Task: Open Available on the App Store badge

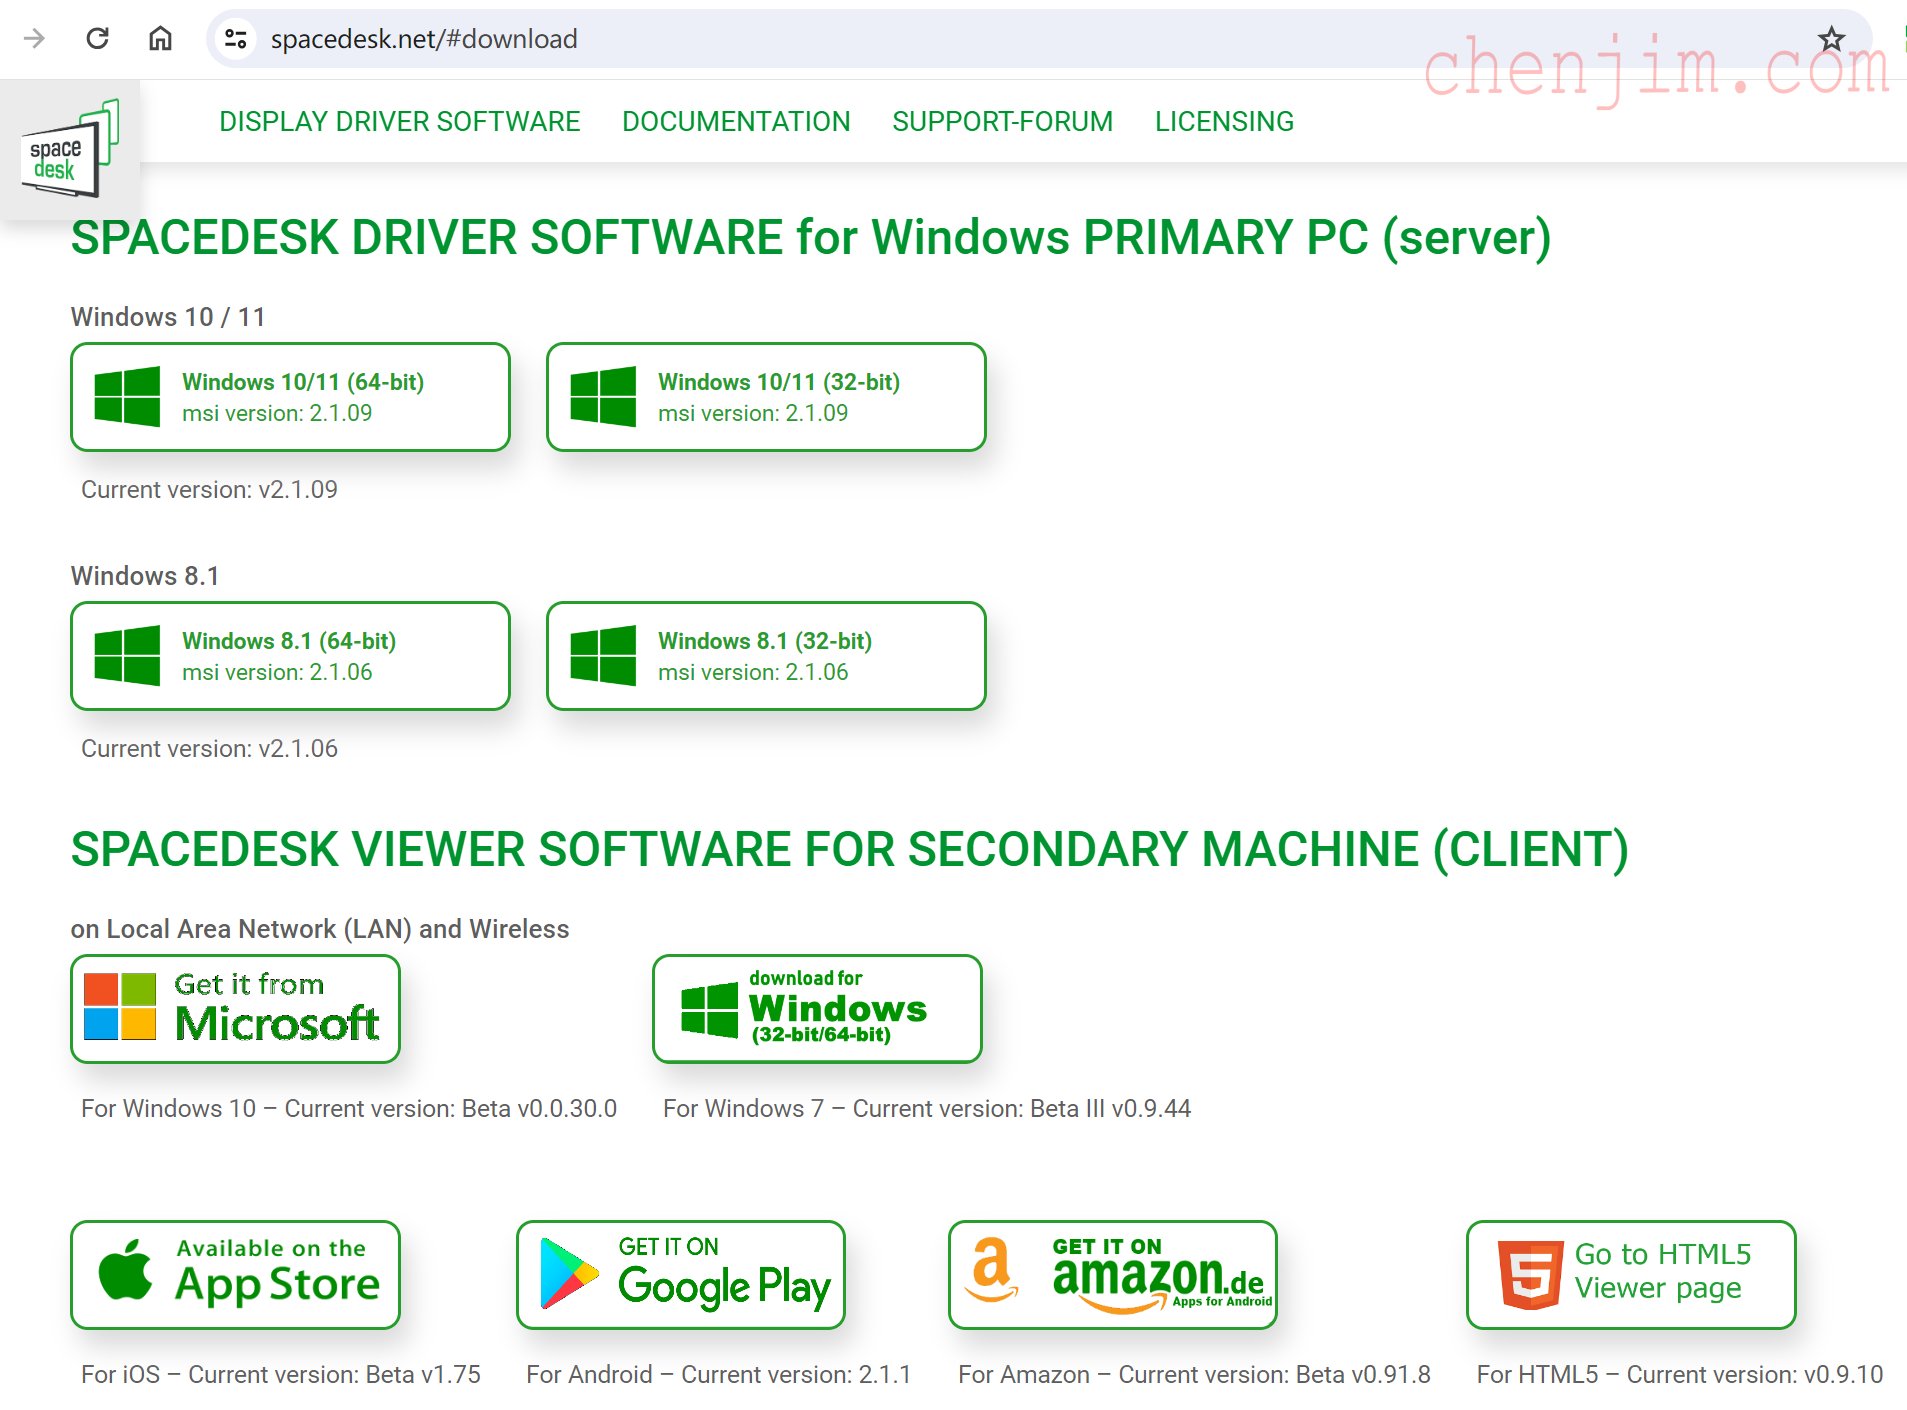Action: point(235,1275)
